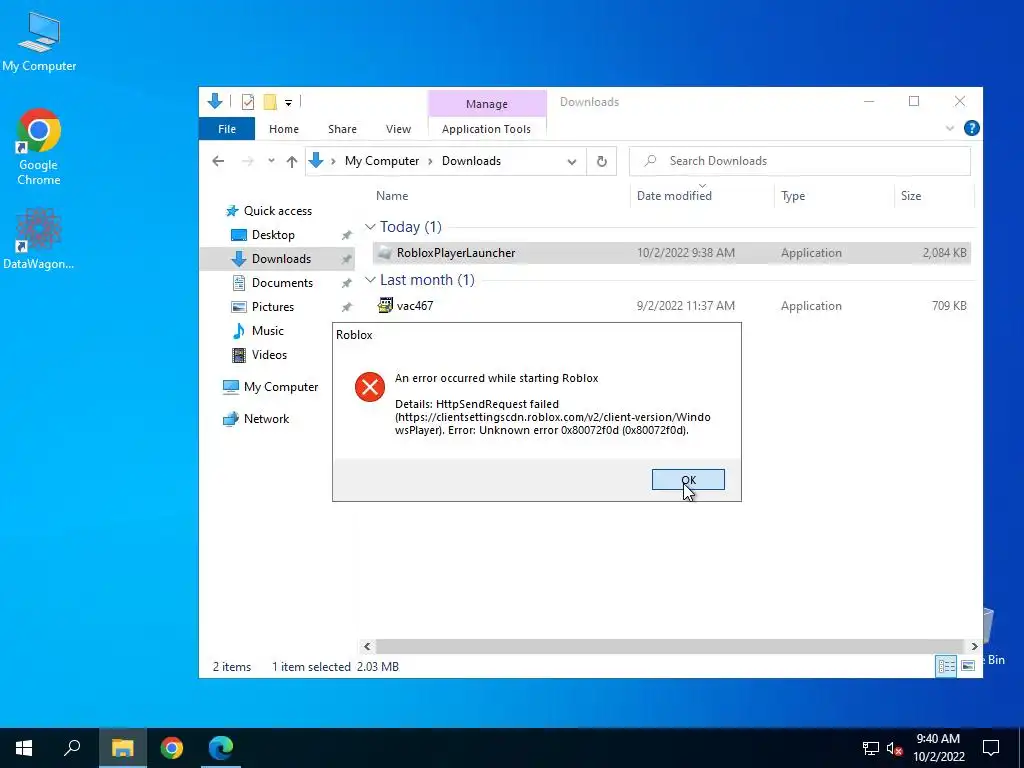Switch to Large icons view layout
Screen dimensions: 1024x768
968,666
